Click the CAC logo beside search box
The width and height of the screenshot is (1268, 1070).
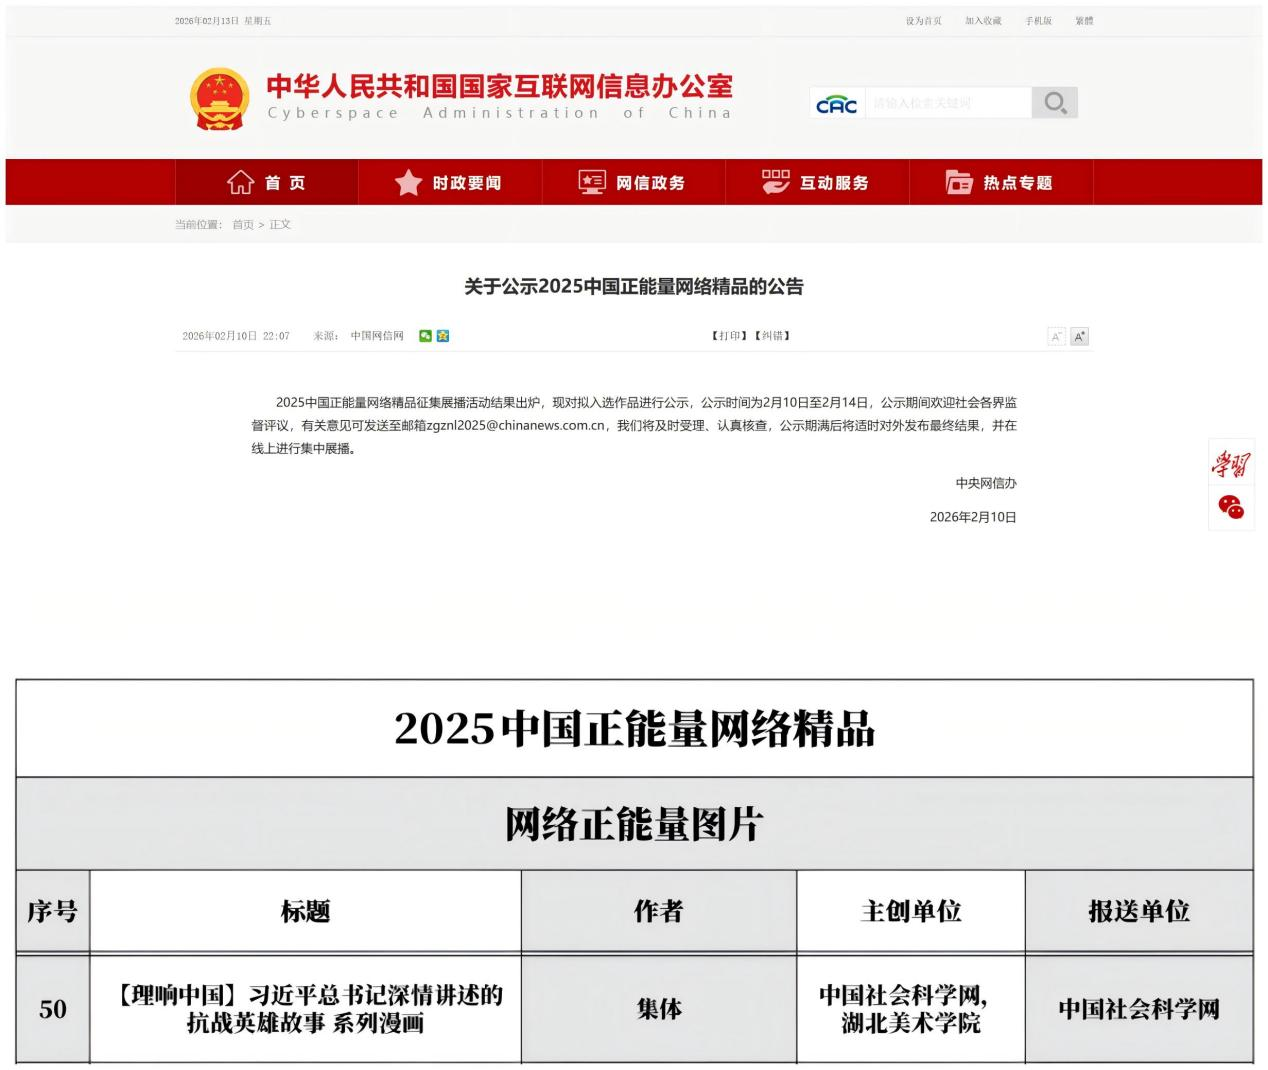click(837, 104)
